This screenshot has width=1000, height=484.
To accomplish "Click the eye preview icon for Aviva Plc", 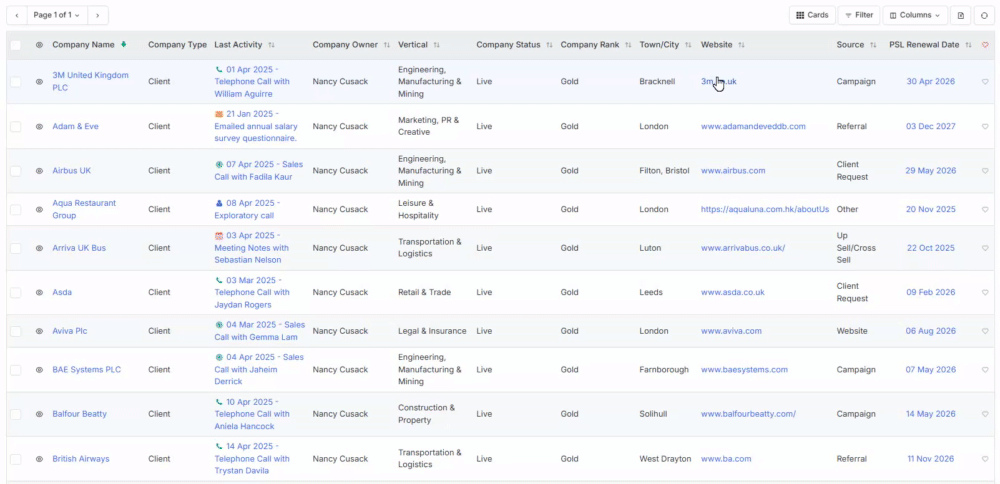I will [x=39, y=331].
